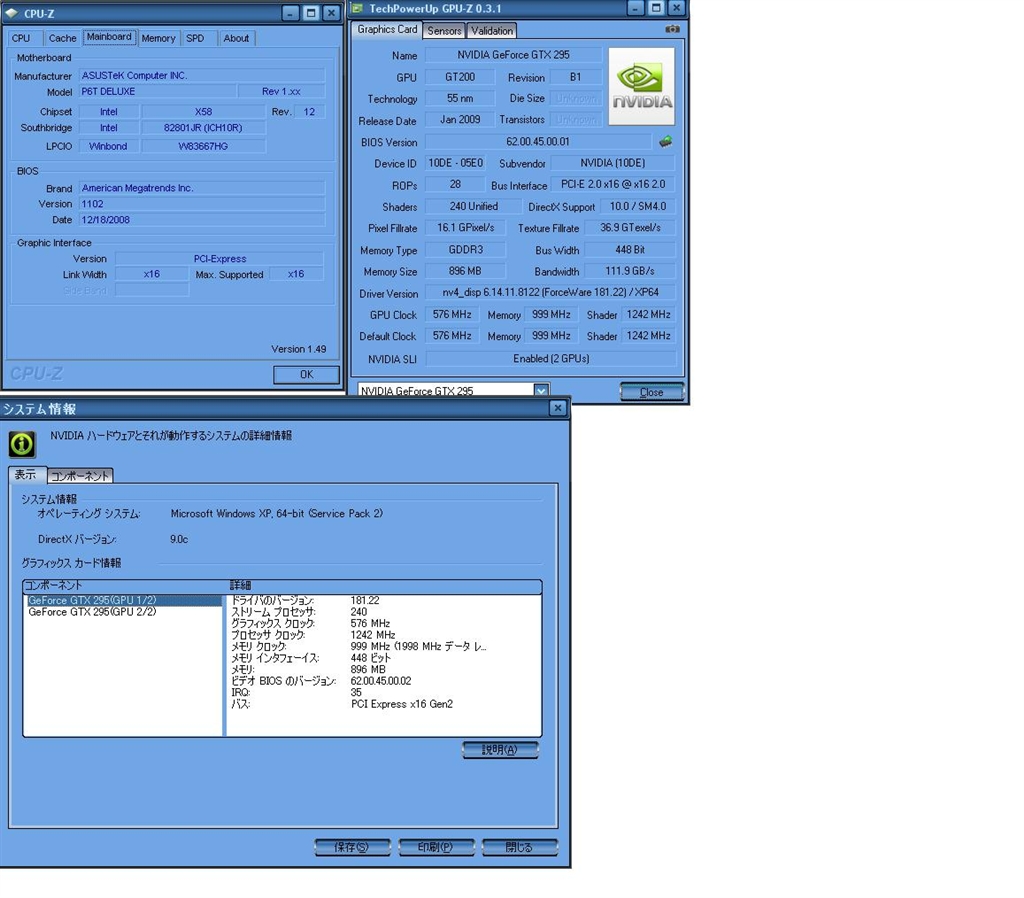This screenshot has height=898, width=1024.
Task: Click the 詳細 column header
Action: tap(384, 586)
